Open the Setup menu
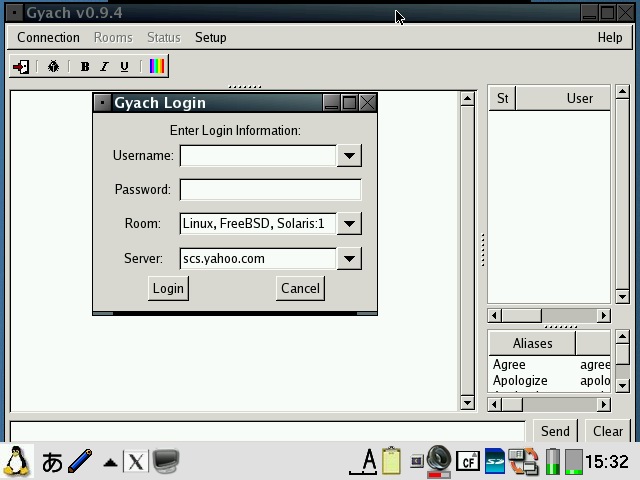The height and width of the screenshot is (480, 640). 210,37
